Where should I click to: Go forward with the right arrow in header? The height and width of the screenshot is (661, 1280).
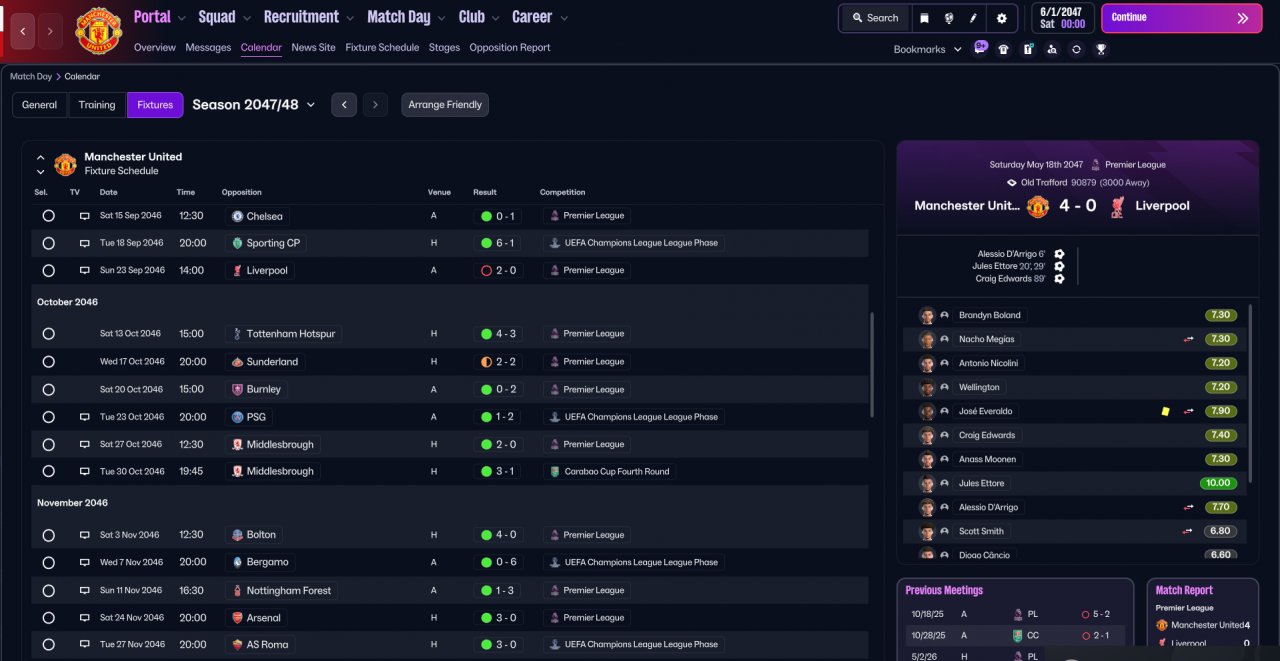pos(51,31)
